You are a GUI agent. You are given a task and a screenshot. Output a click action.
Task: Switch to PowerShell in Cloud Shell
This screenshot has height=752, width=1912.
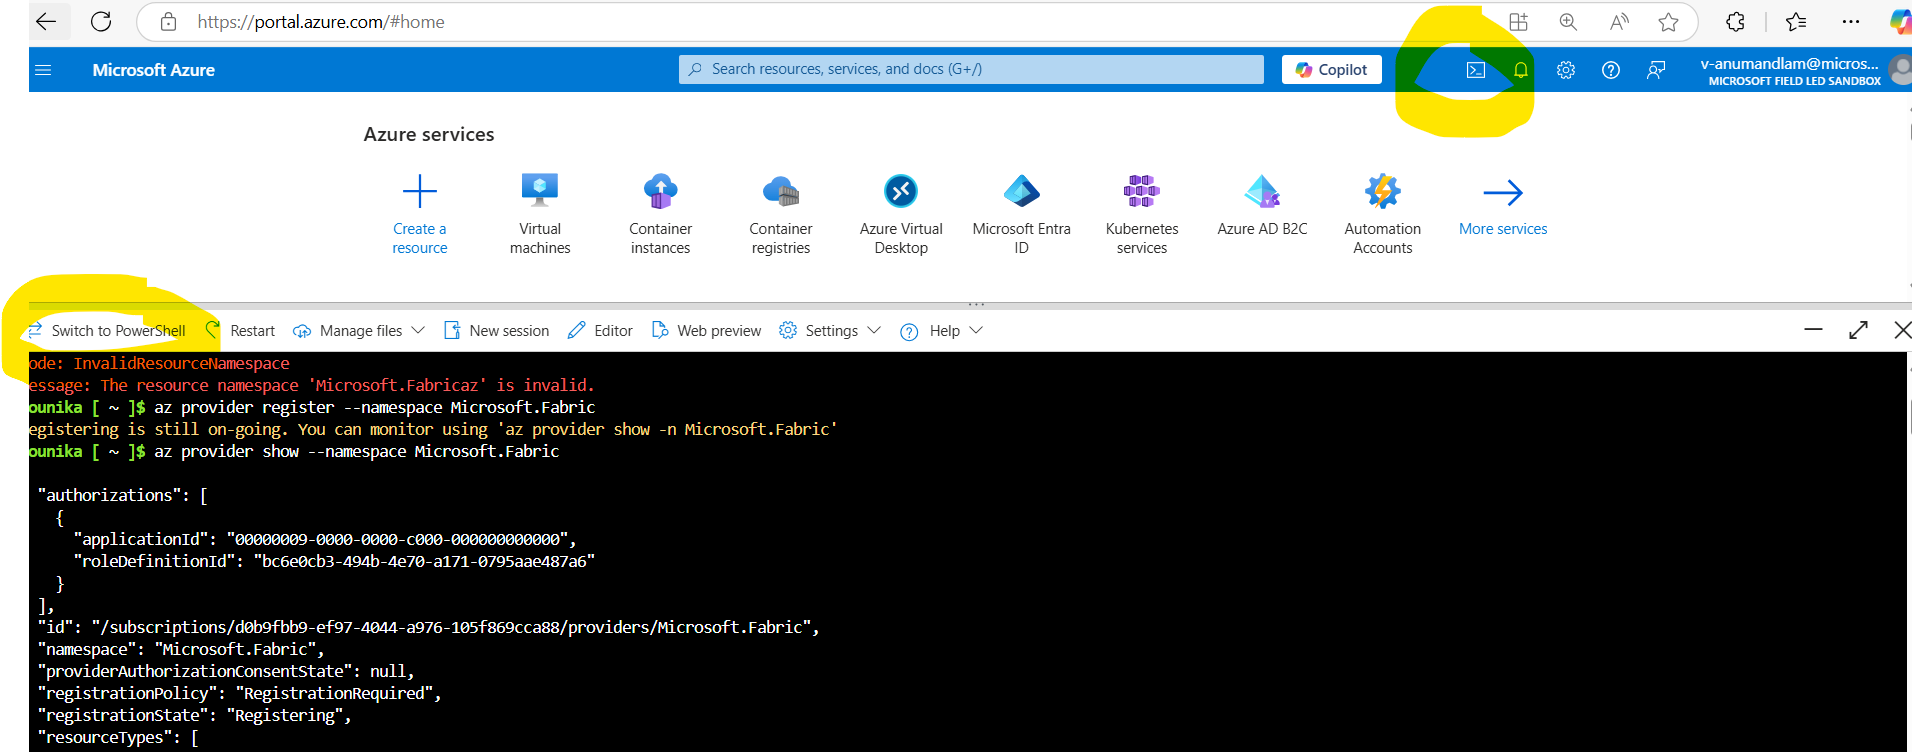pos(107,331)
